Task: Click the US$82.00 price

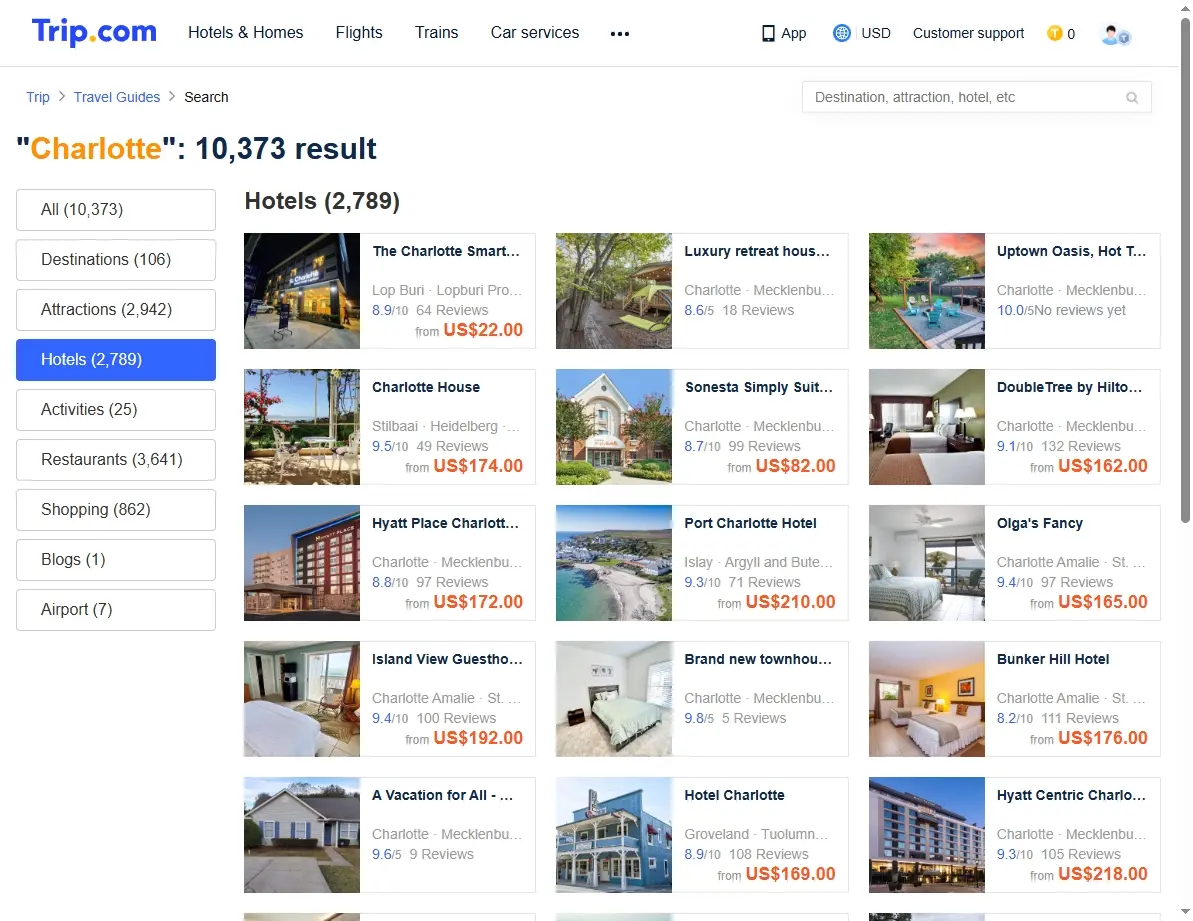Action: (x=795, y=466)
